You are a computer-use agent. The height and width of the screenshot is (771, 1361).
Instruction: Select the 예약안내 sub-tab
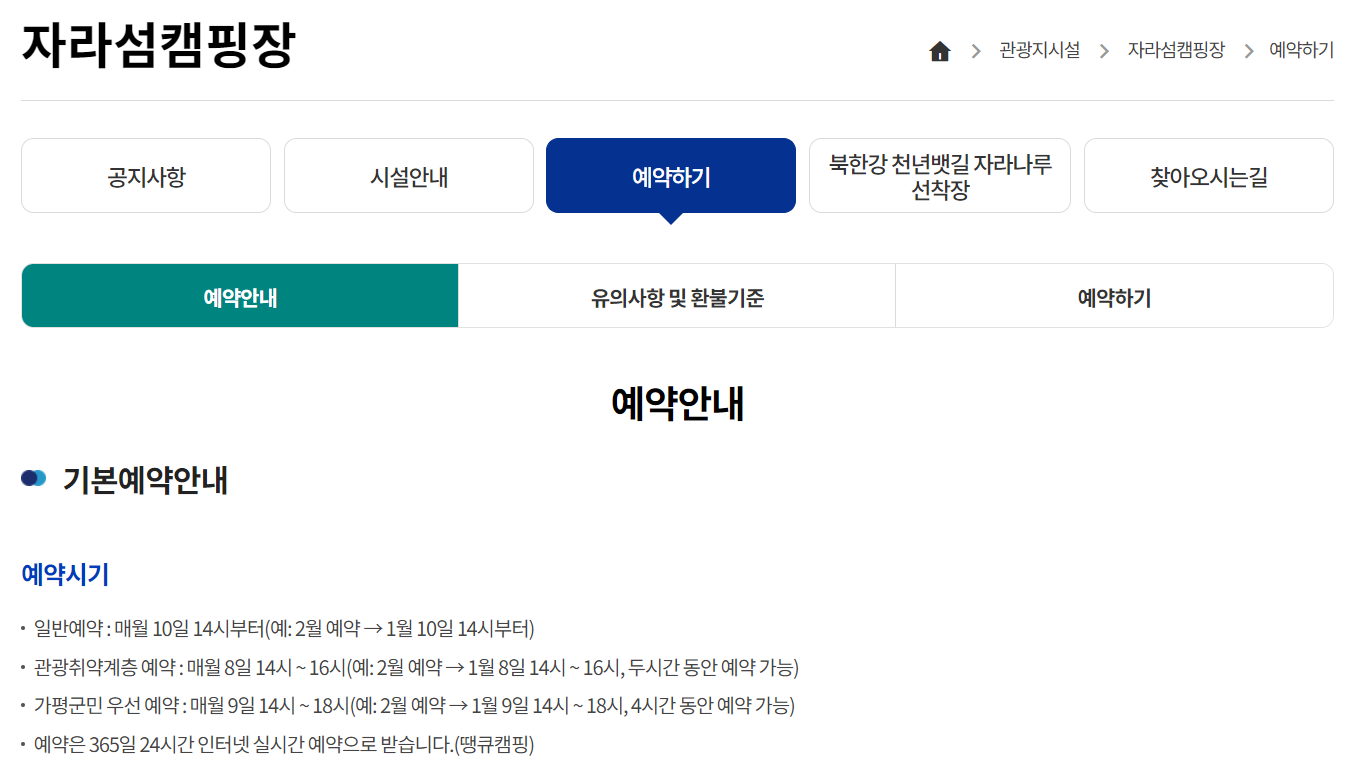click(x=239, y=295)
